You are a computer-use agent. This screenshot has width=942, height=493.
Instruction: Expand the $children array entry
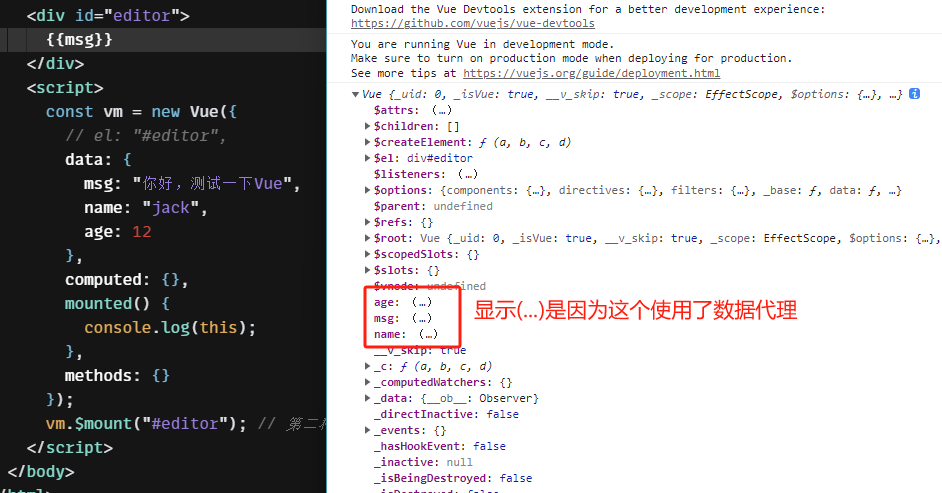367,126
